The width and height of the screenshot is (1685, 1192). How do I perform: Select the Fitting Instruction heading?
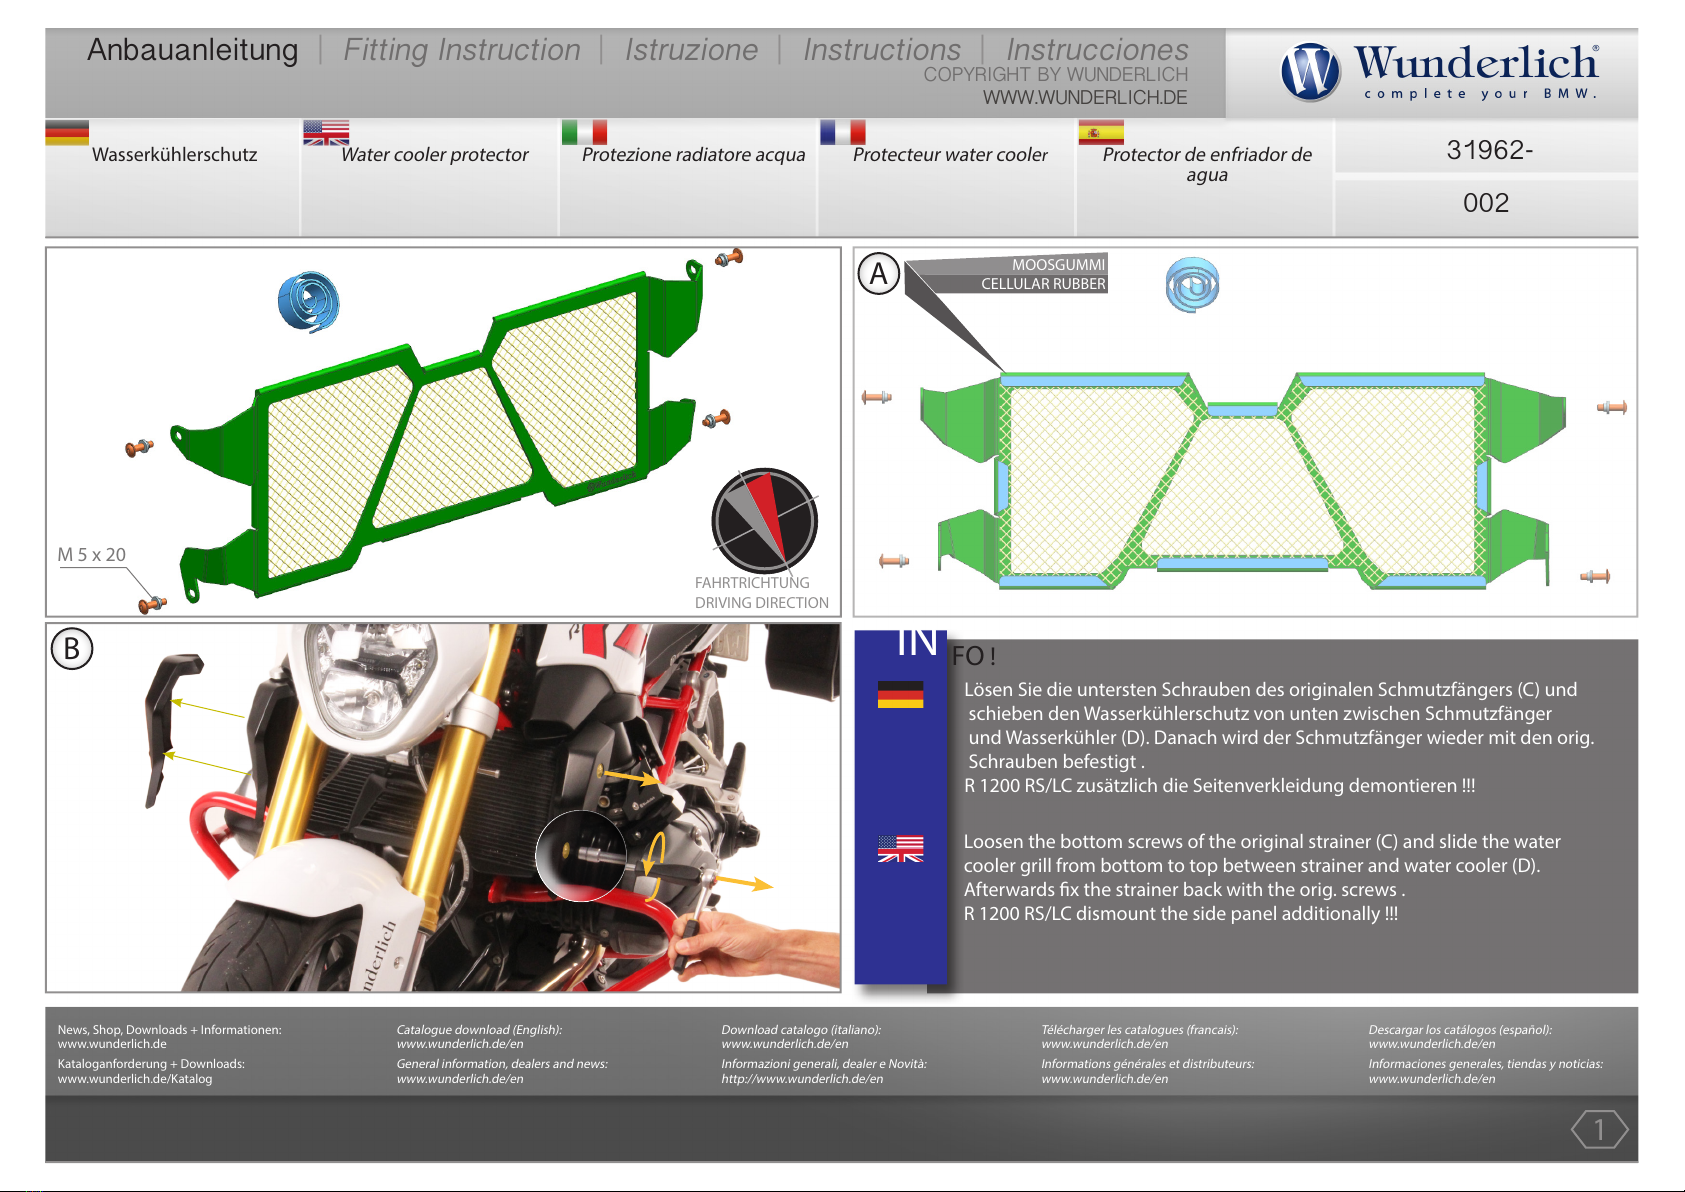(462, 50)
